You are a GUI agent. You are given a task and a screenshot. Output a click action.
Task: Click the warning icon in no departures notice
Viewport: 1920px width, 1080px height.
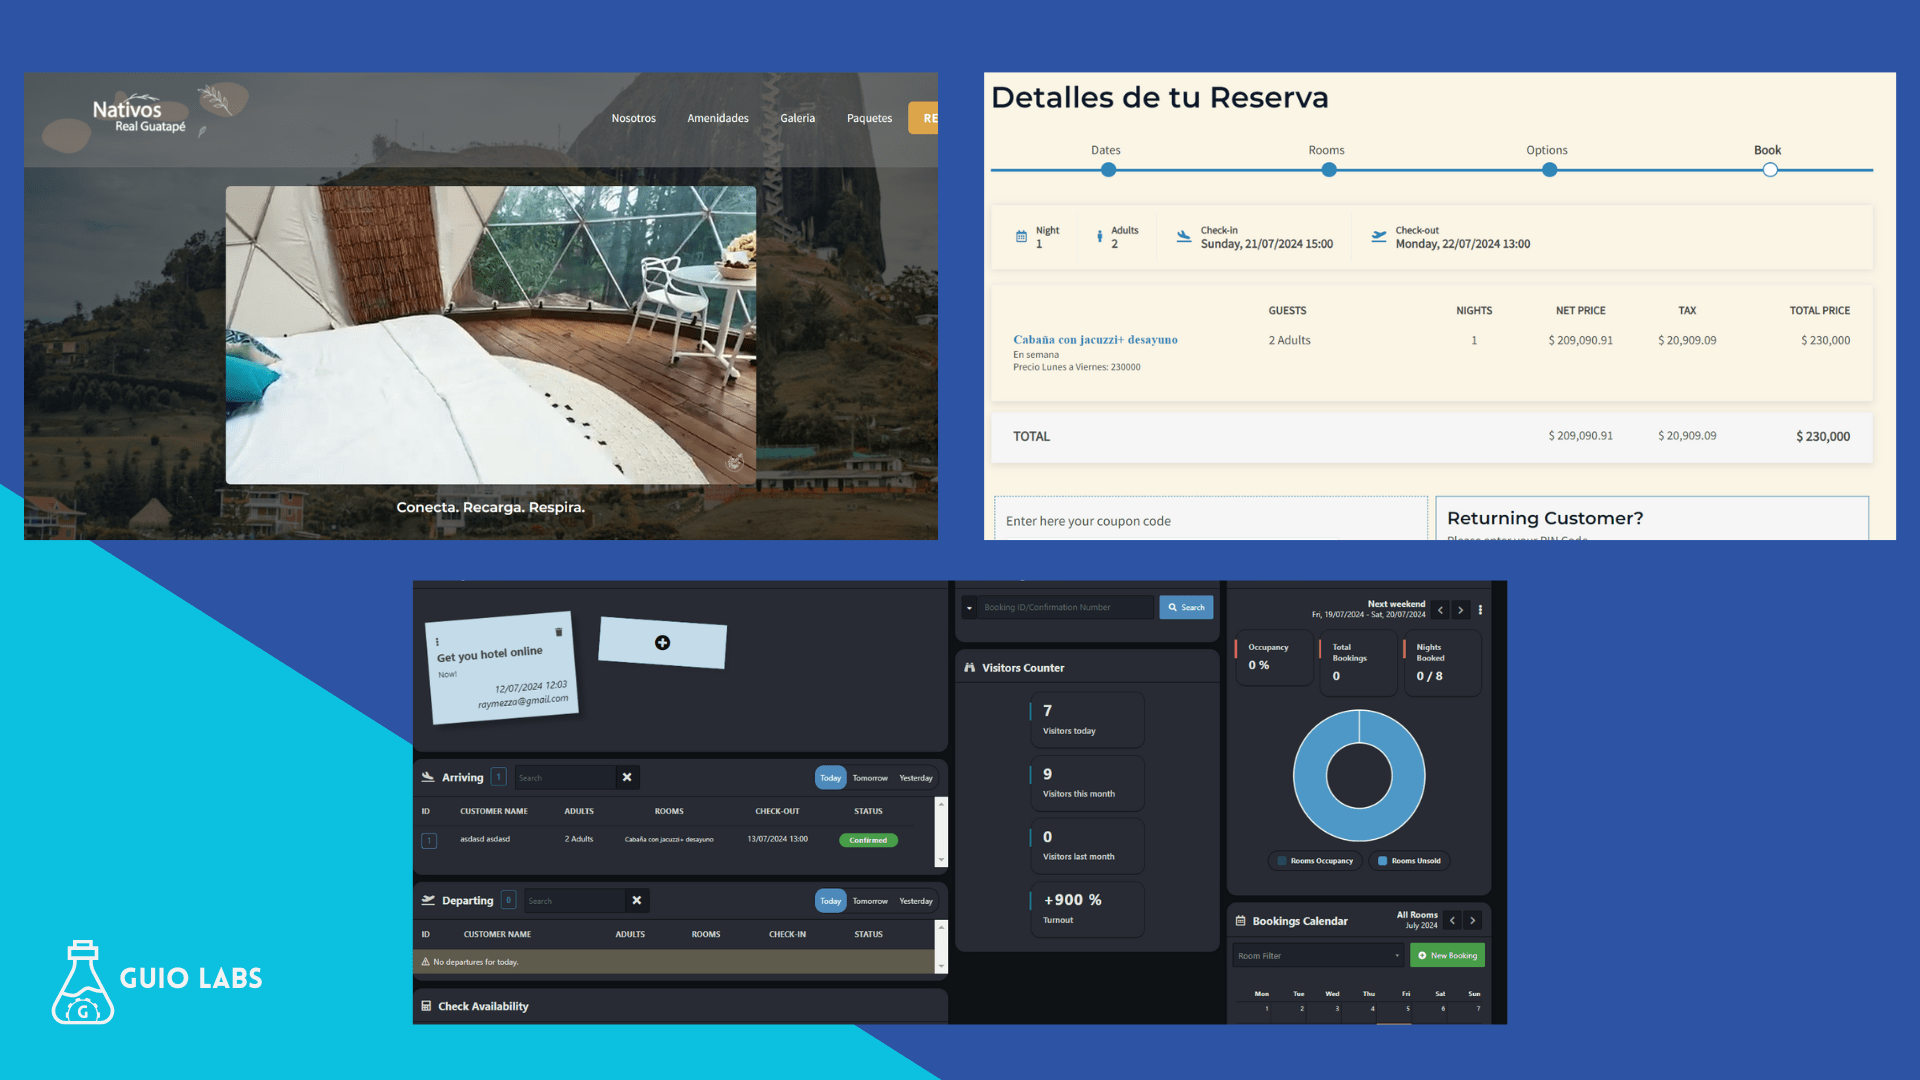point(426,962)
